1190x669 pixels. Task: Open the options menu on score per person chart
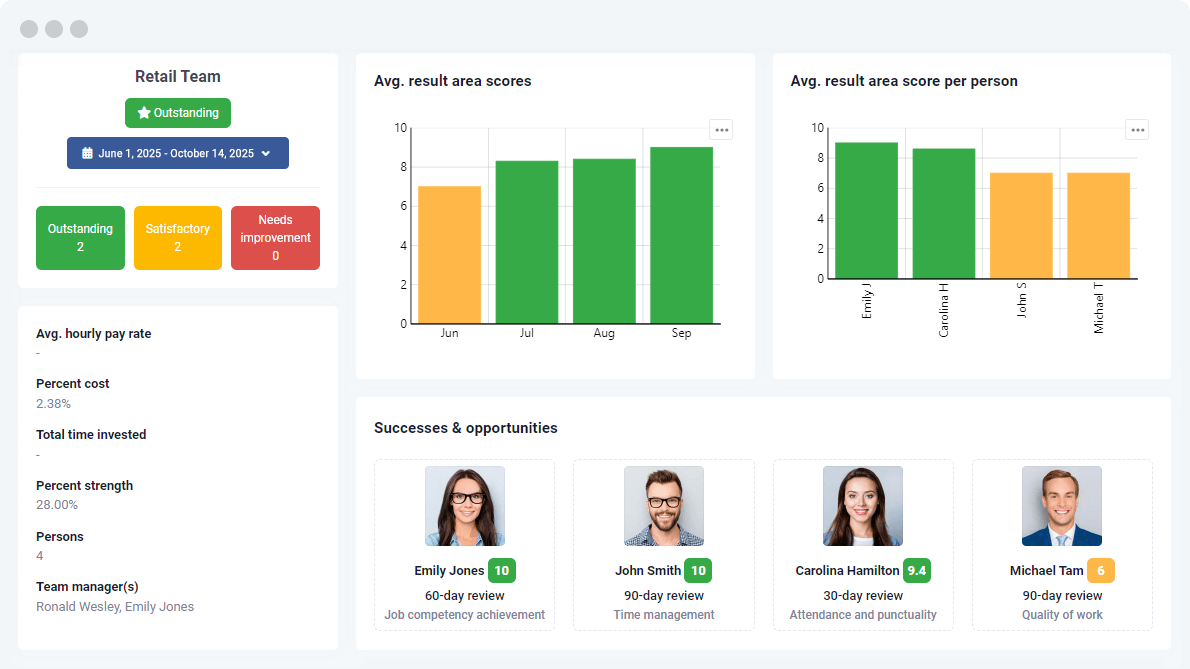(x=1137, y=129)
